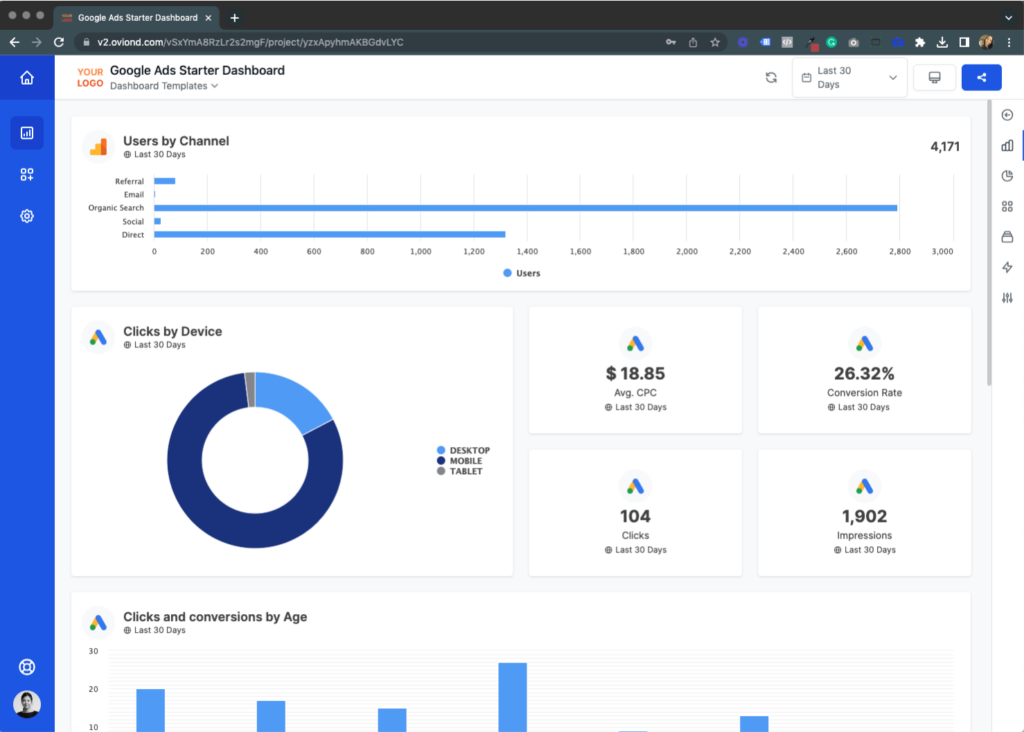Screen dimensions: 1024x732
Task: Open the settings gear in left sidebar
Action: click(x=27, y=216)
